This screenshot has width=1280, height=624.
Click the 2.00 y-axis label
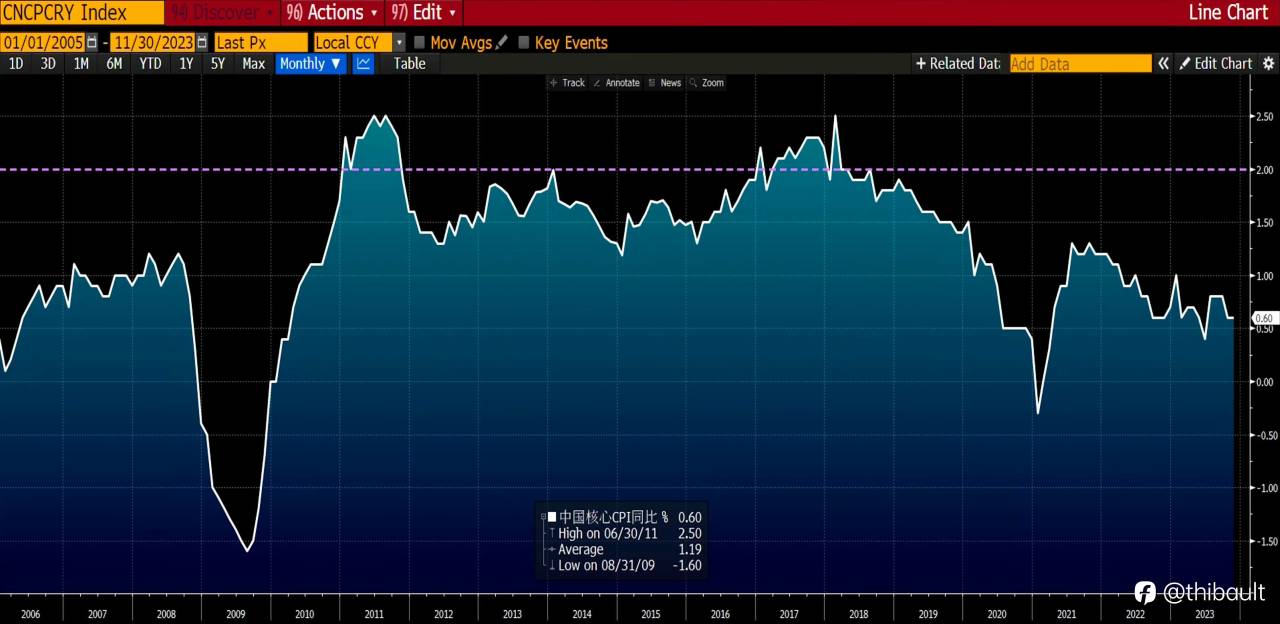(x=1263, y=170)
